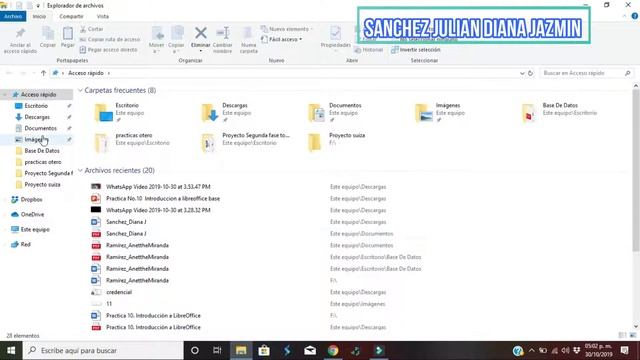Open the Nuevo elemento dropdown
Image resolution: width=640 pixels, height=360 pixels.
287,29
